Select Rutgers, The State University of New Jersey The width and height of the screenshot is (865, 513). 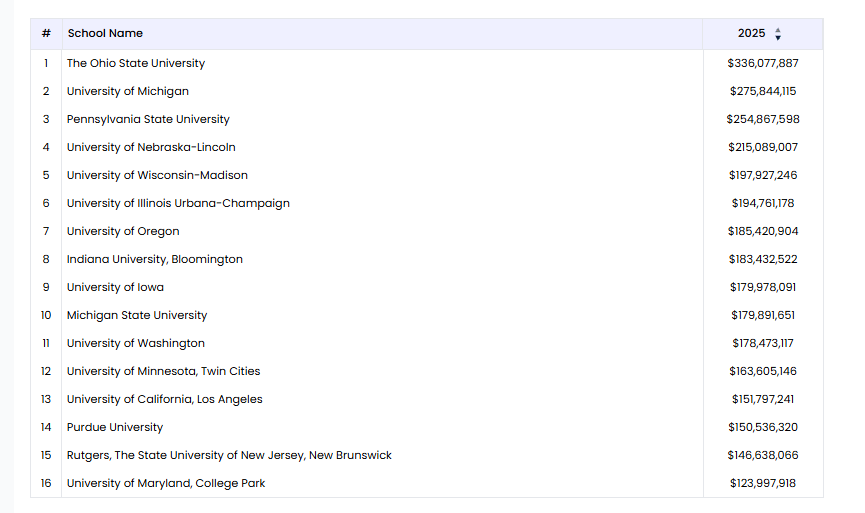(229, 455)
